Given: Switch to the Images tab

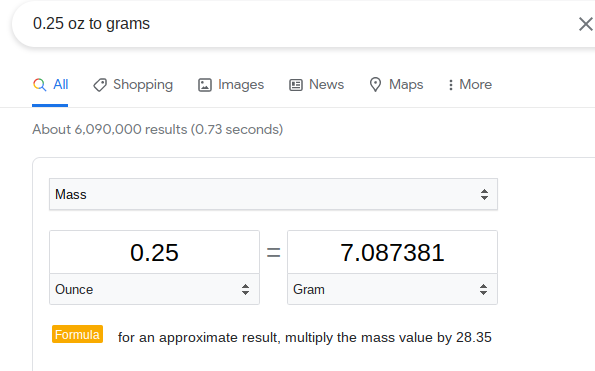Looking at the screenshot, I should [231, 85].
